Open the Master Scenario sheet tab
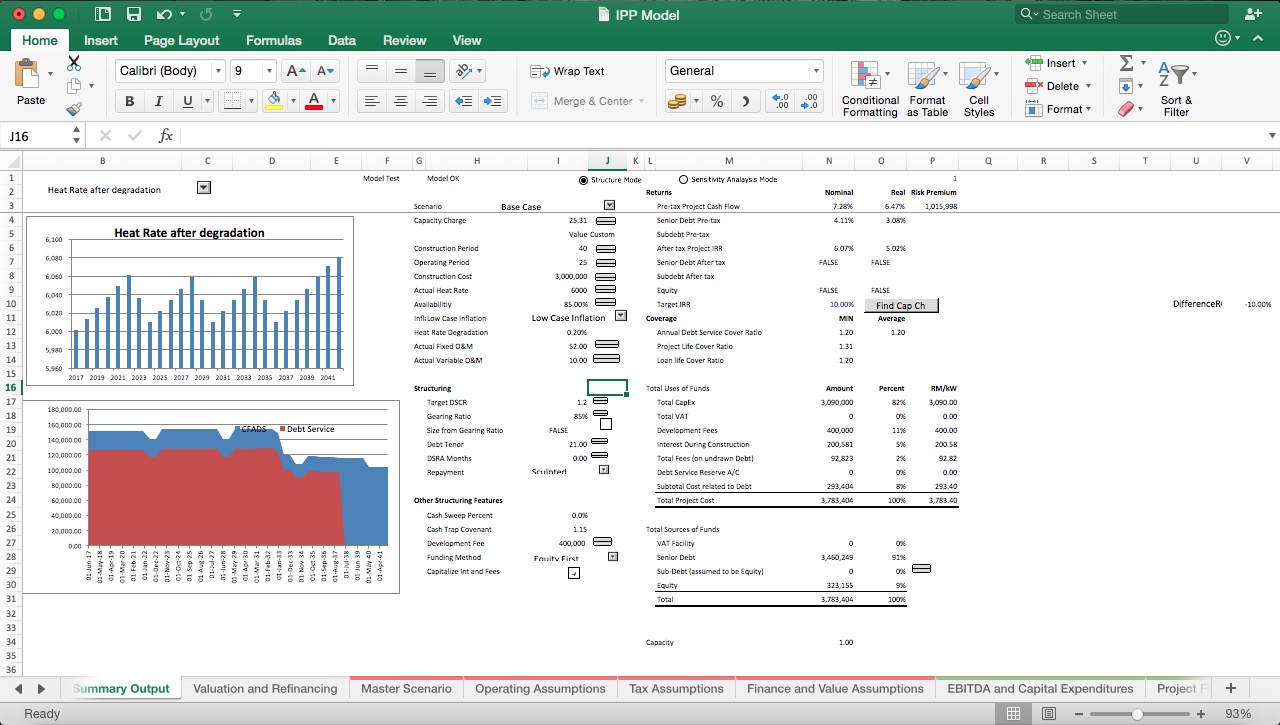Screen dimensions: 1280x725 406,688
